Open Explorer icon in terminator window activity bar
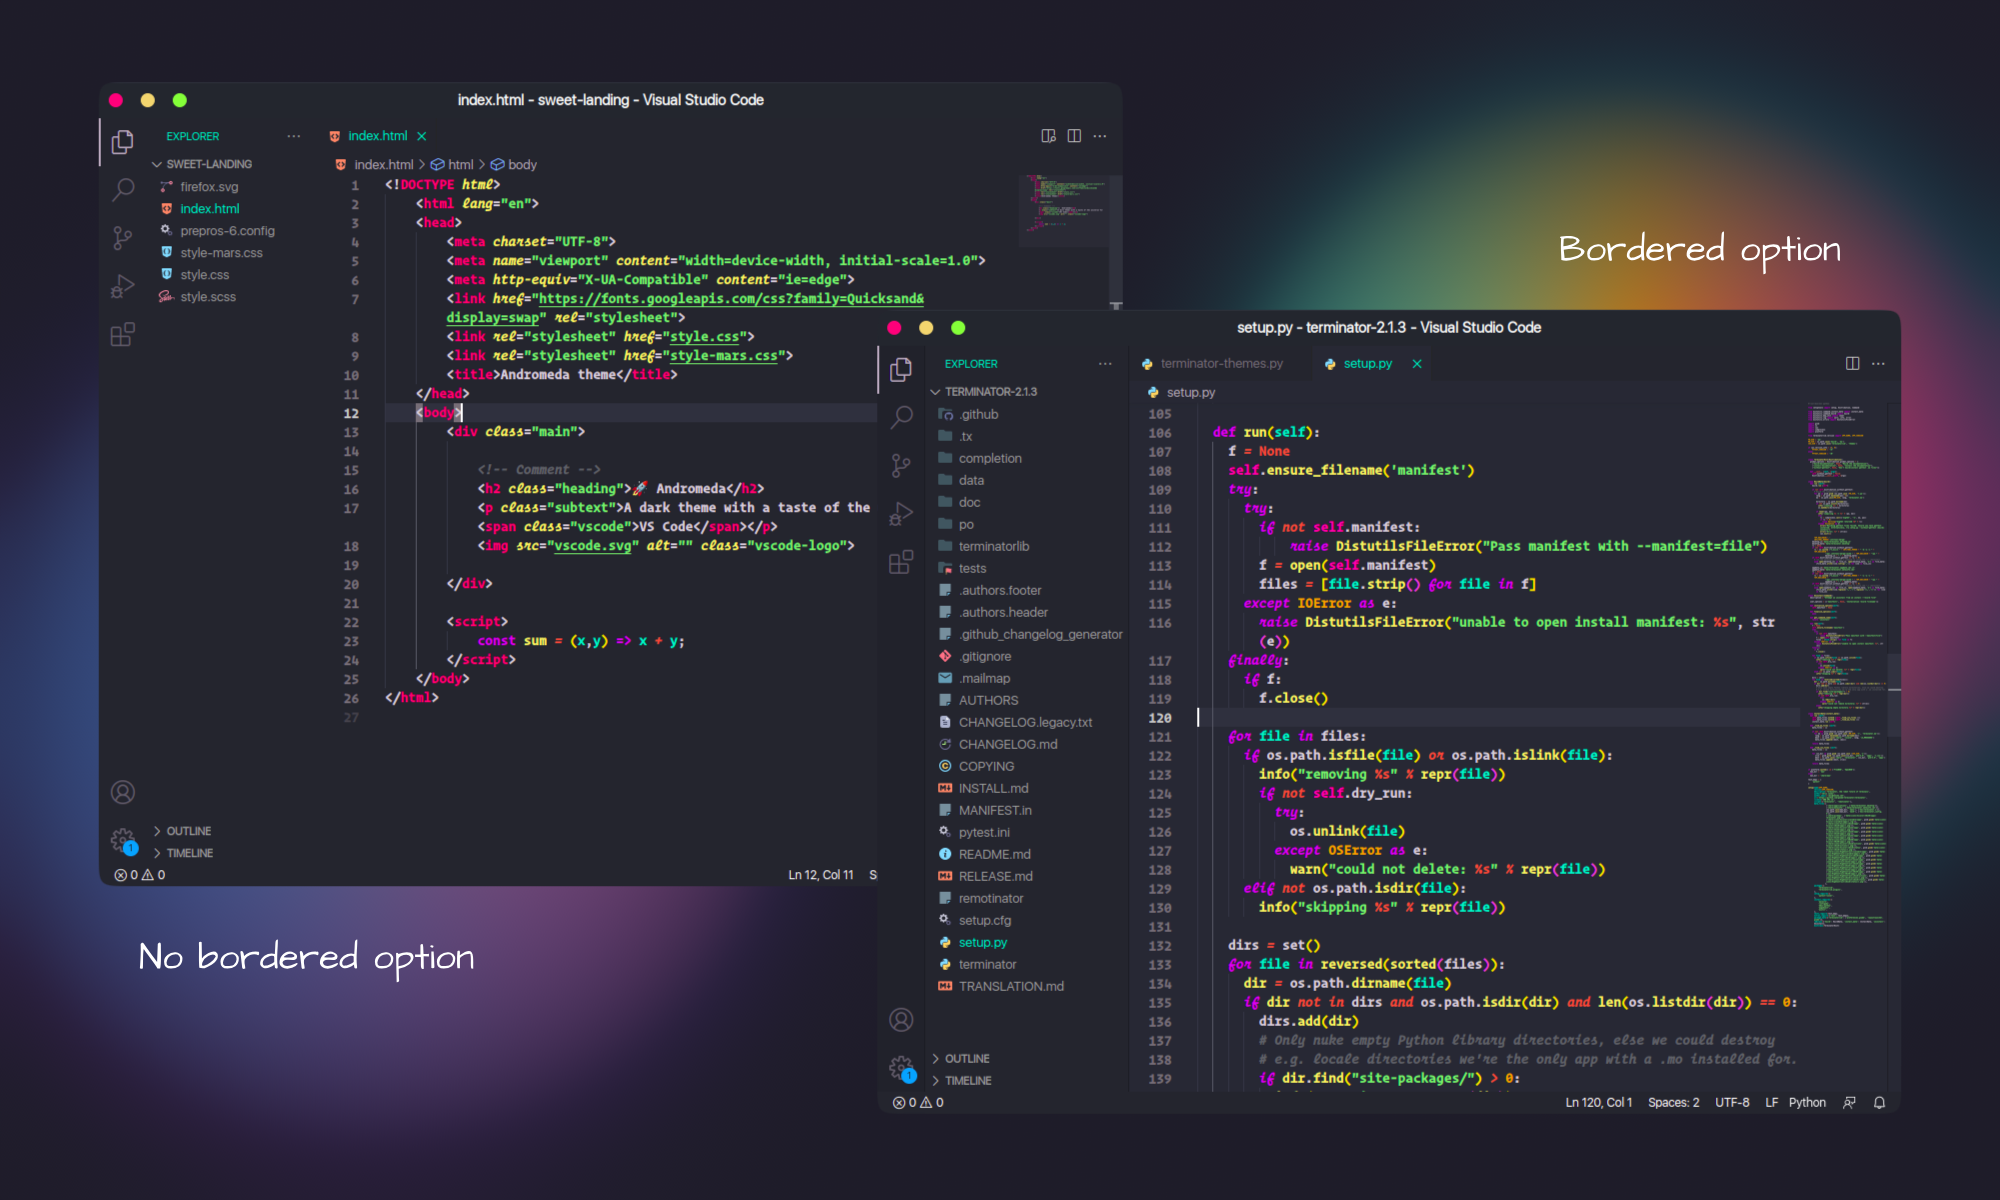The height and width of the screenshot is (1200, 2000). (x=901, y=370)
